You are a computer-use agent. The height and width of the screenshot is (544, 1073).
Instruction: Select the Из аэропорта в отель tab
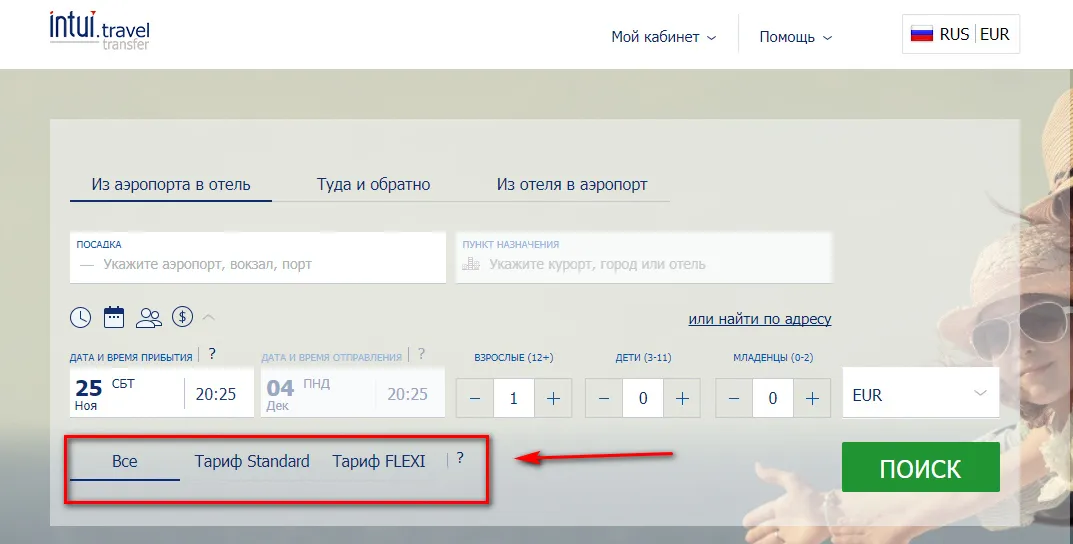tap(171, 185)
